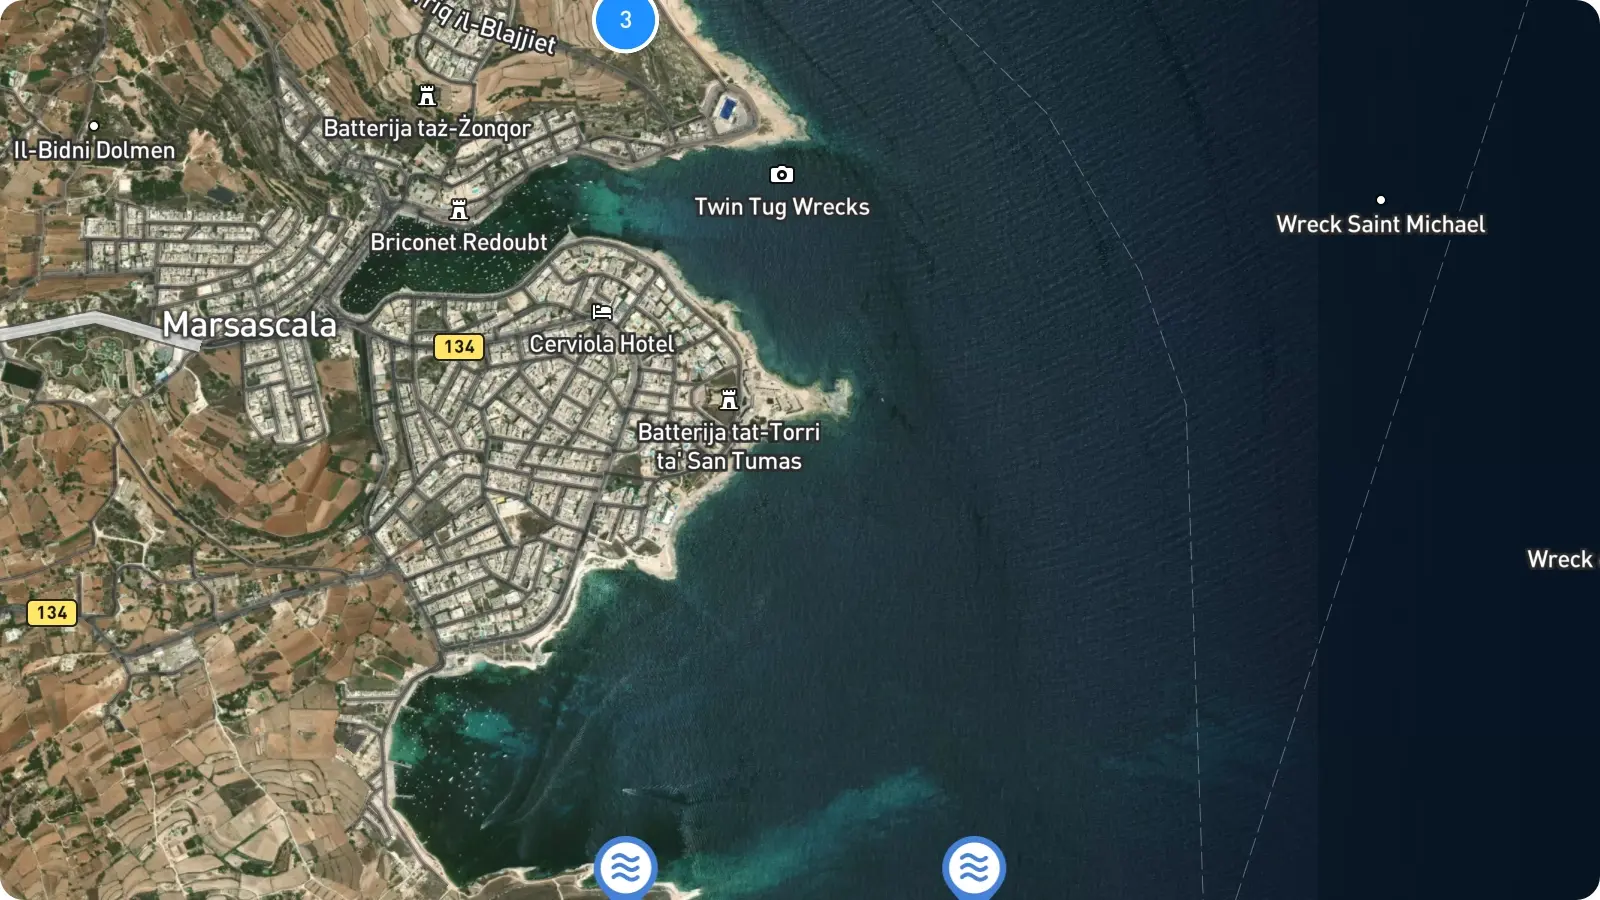1600x900 pixels.
Task: Open the right blue waves marker
Action: click(974, 868)
